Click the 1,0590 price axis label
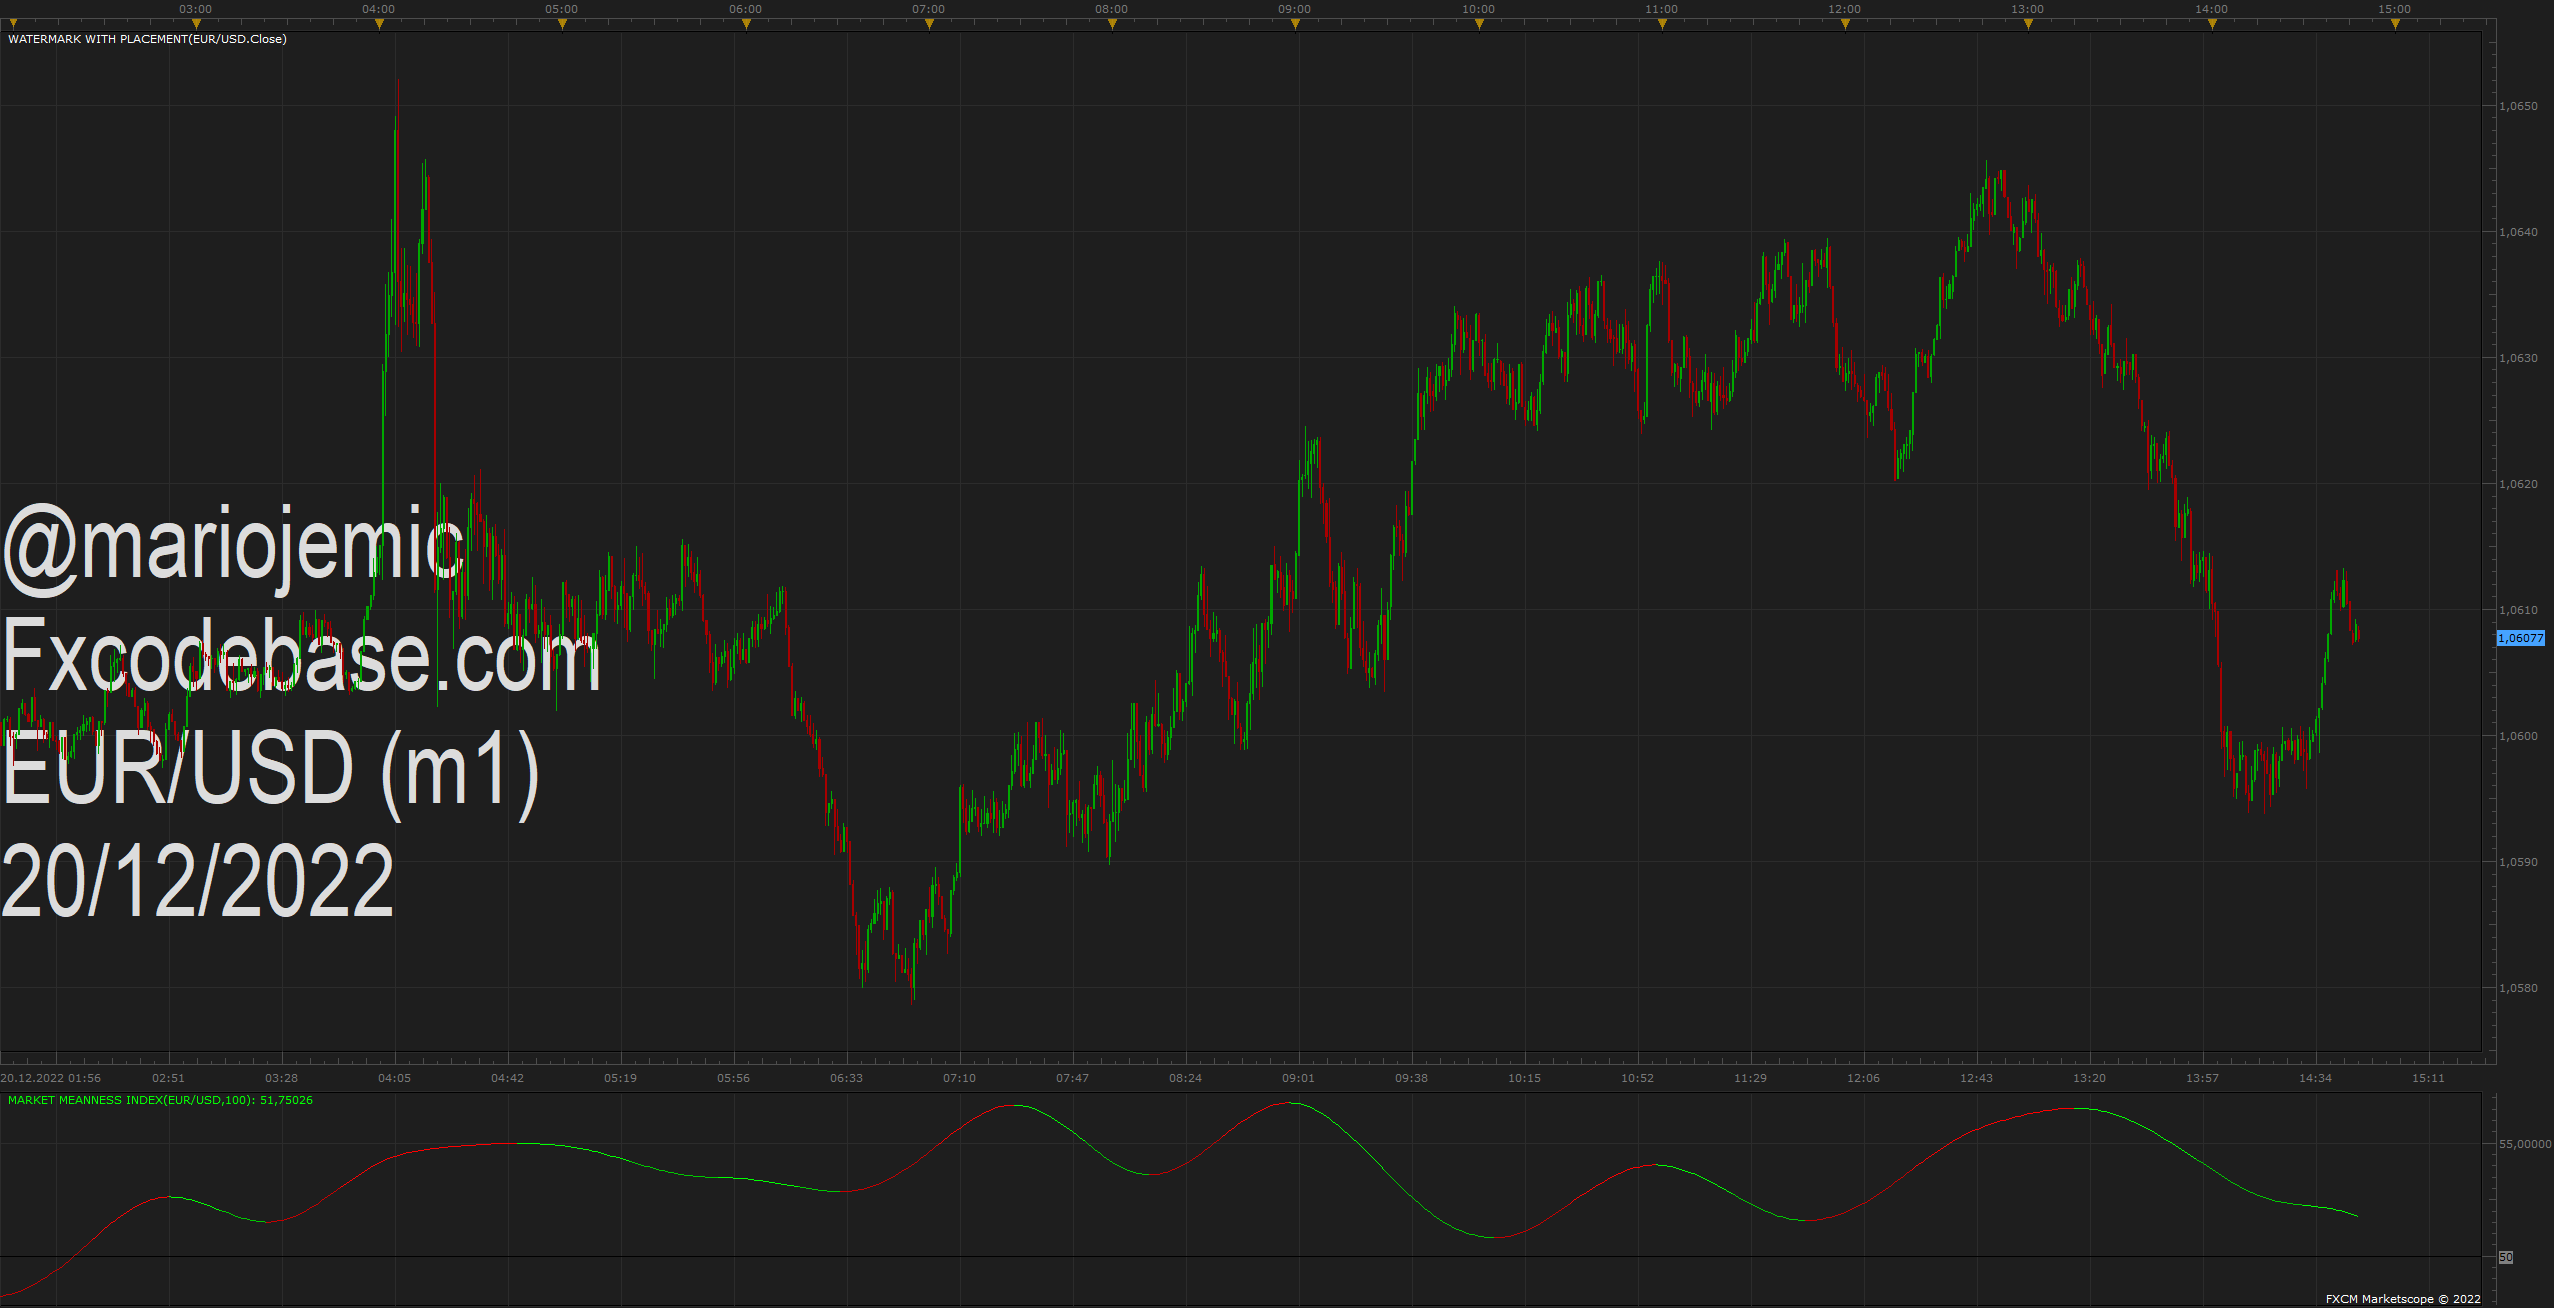2554x1308 pixels. click(2518, 862)
